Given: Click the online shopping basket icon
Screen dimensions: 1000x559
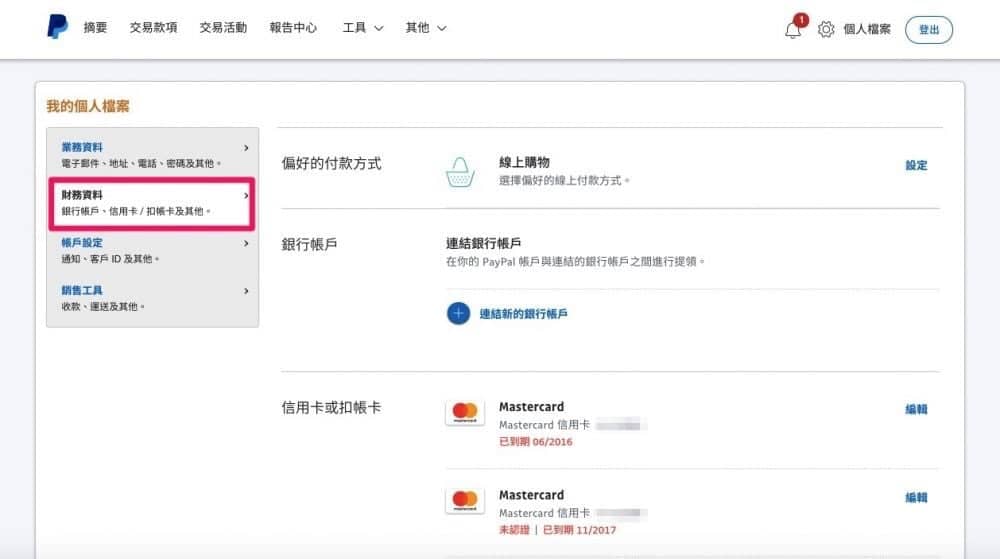Looking at the screenshot, I should tap(460, 172).
